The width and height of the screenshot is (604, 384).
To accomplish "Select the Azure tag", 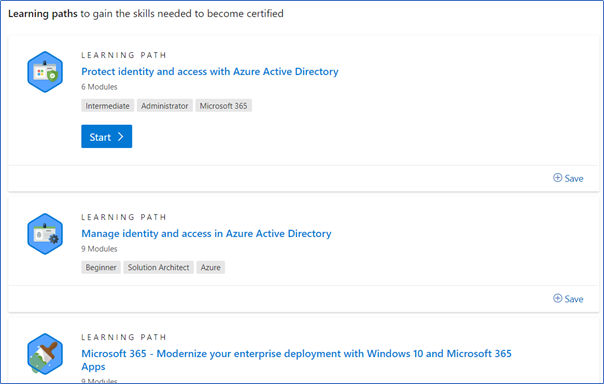I will (211, 267).
